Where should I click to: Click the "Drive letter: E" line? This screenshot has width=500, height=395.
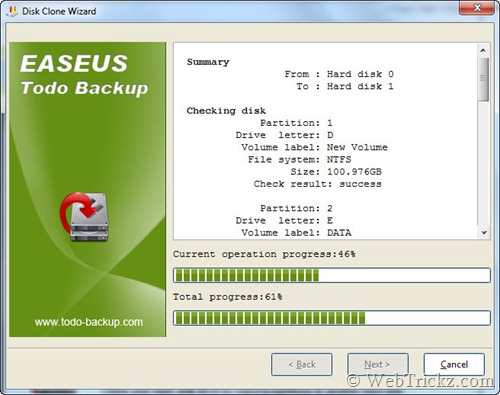284,220
